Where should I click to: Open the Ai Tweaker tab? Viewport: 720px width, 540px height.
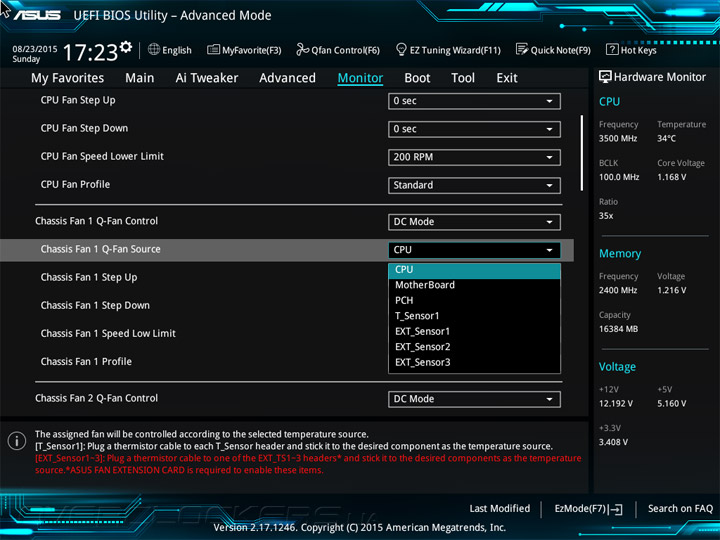click(207, 78)
